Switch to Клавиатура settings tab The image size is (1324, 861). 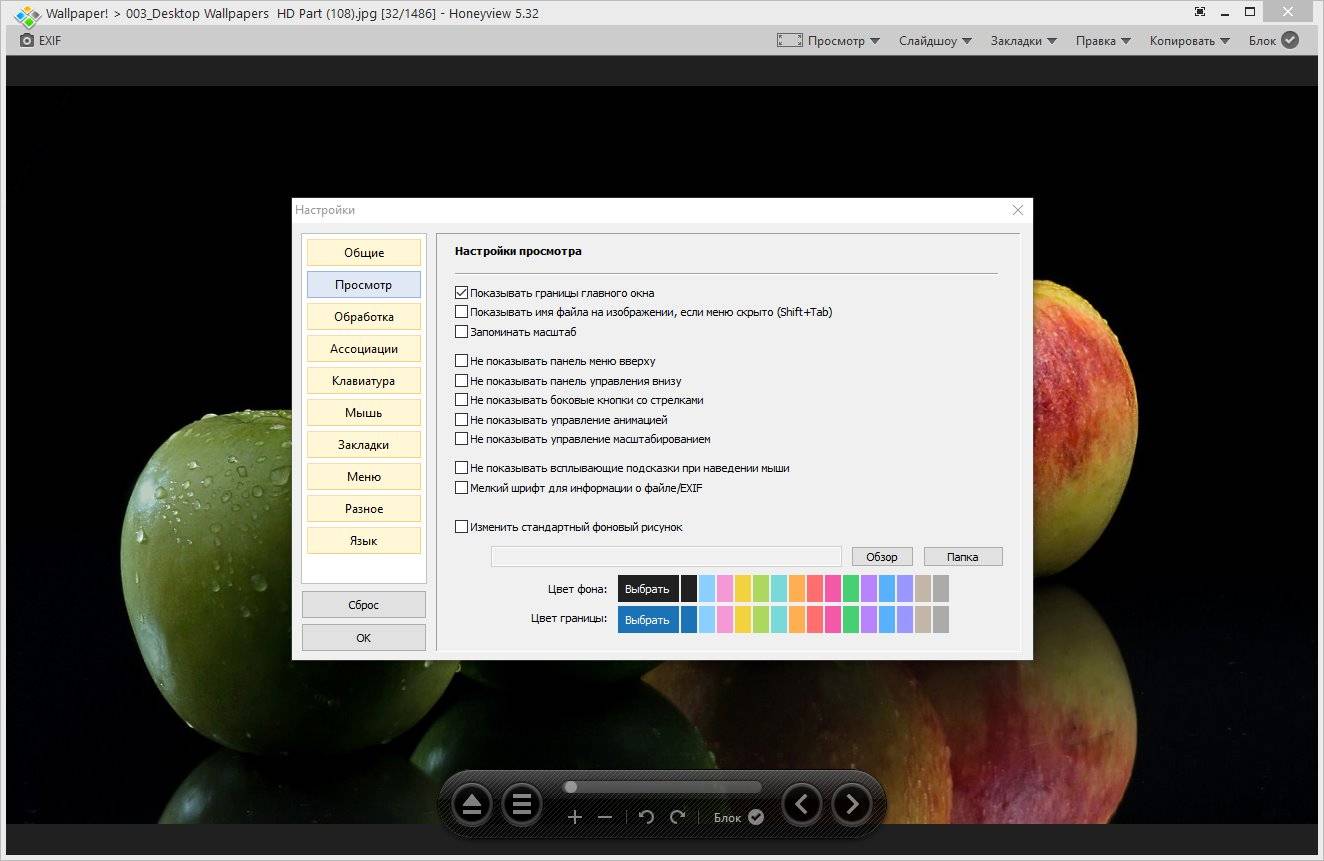364,381
